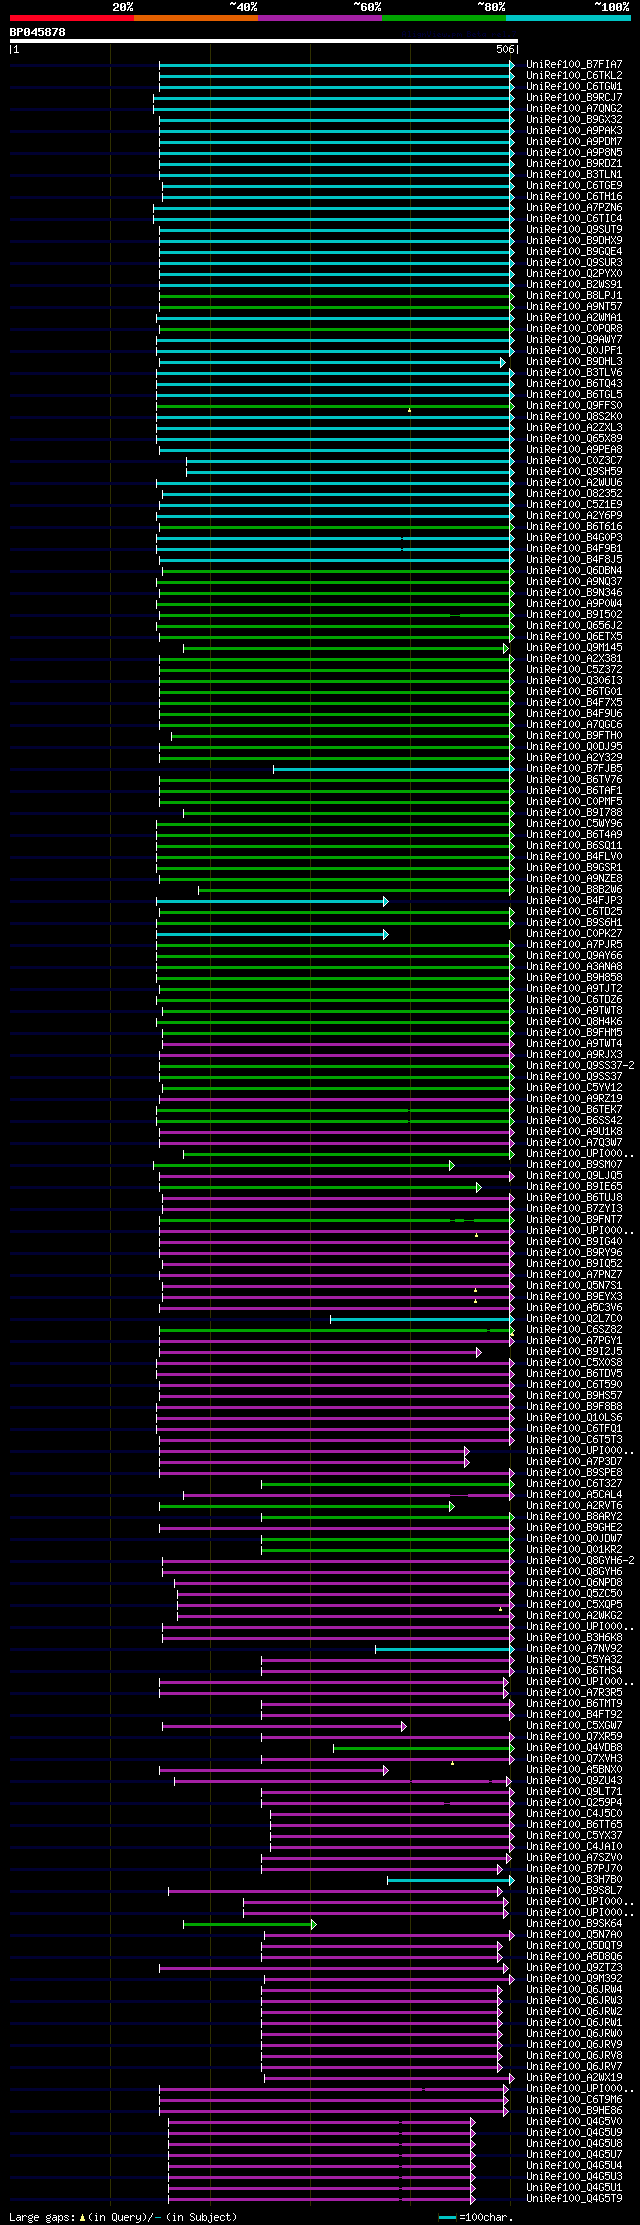Click the UniRef100_A7QNG2 entry
The image size is (640, 2225).
574,109
